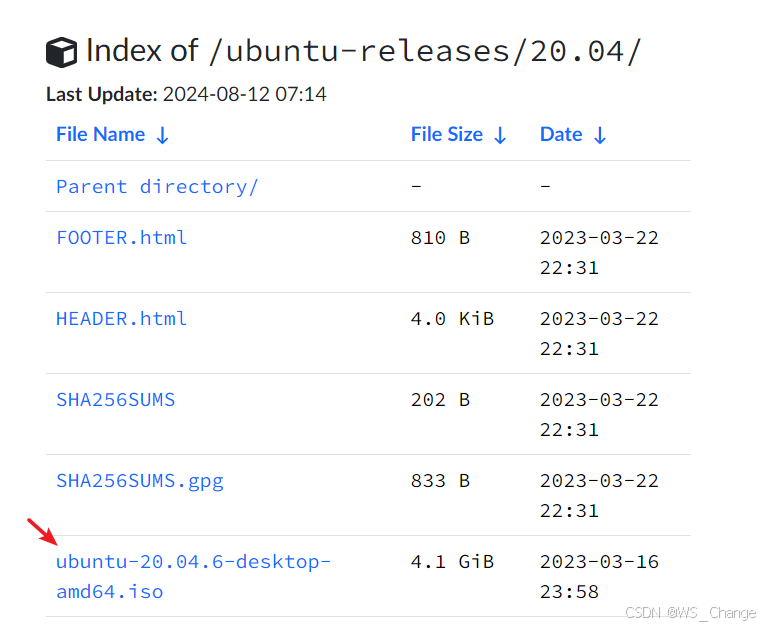
Task: Sort the listing by Date header
Action: pyautogui.click(x=573, y=135)
